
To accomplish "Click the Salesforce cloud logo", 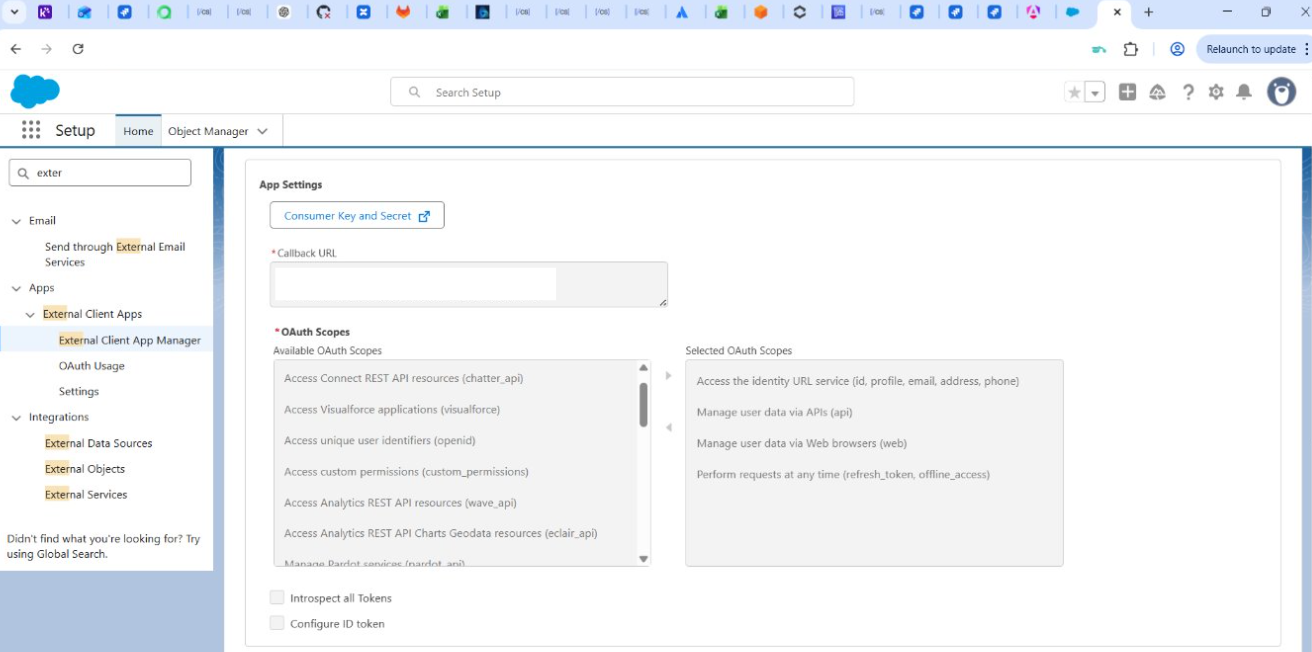I will 35,91.
